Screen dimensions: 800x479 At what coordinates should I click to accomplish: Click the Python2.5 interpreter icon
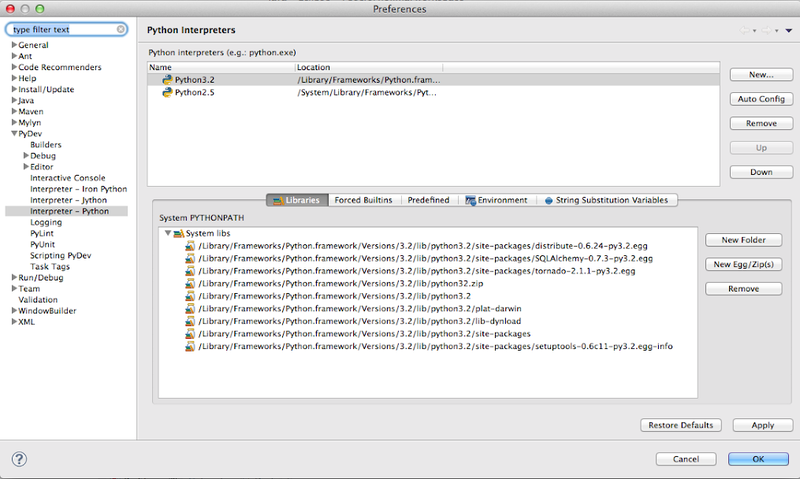(167, 92)
